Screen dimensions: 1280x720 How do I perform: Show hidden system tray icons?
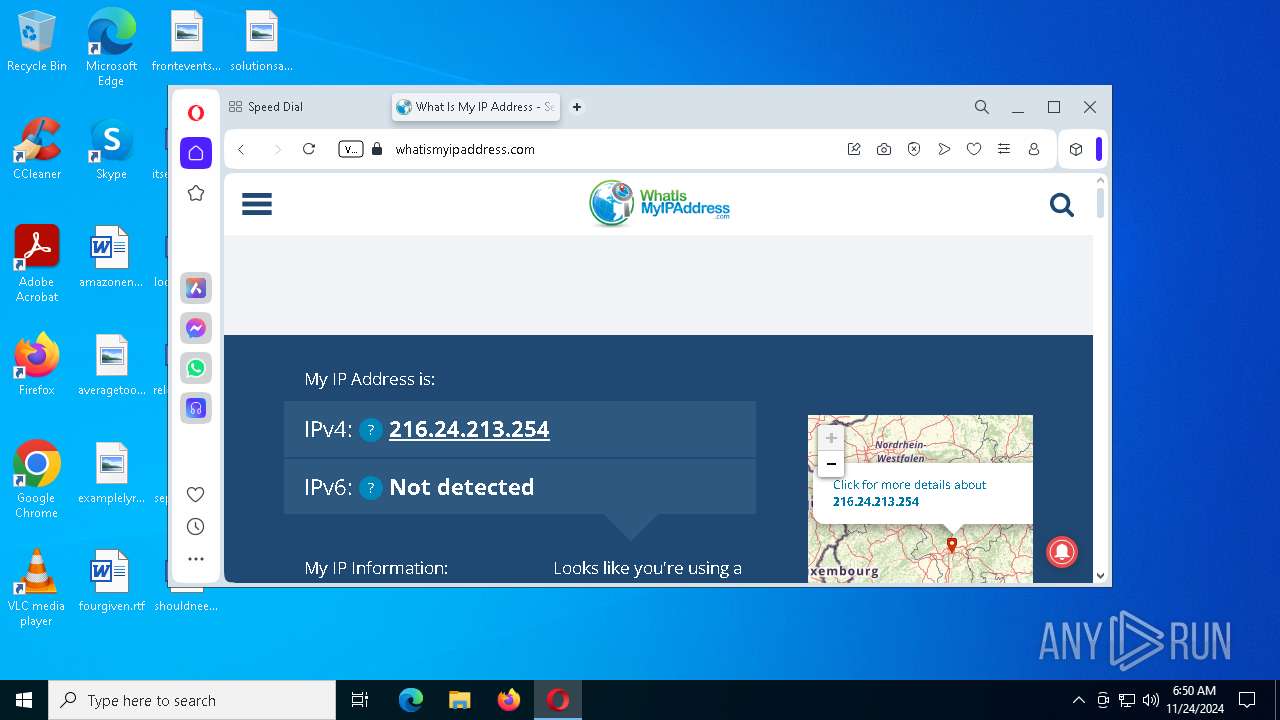coord(1078,700)
